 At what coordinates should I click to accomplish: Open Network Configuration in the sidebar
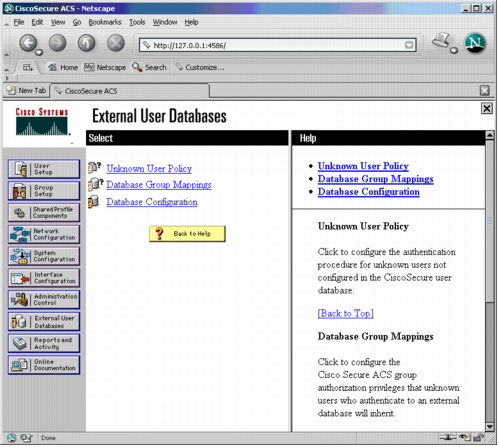[x=44, y=235]
